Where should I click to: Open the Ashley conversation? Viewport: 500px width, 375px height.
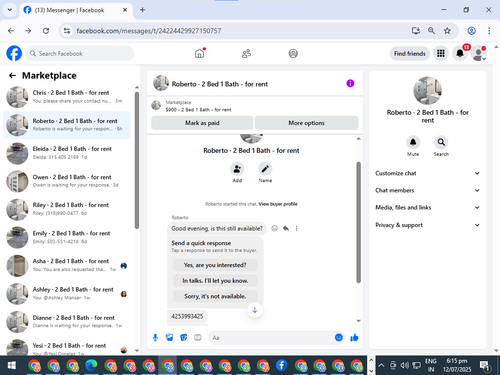coord(67,293)
